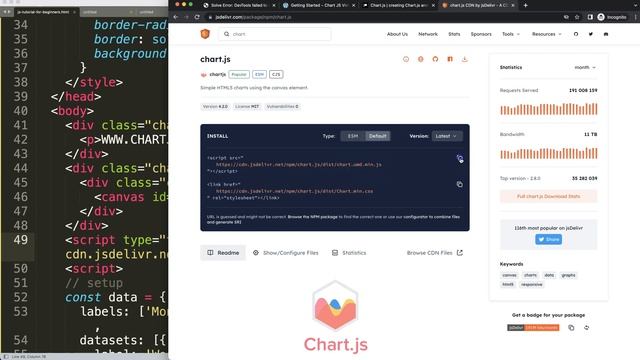
Task: Open chart.js npm package icon
Action: (450, 59)
